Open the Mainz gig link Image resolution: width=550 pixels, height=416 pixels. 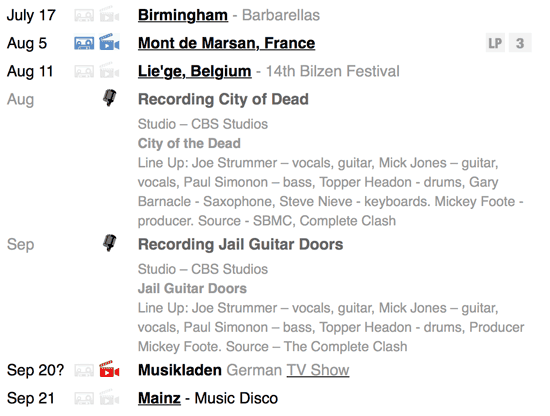point(159,398)
